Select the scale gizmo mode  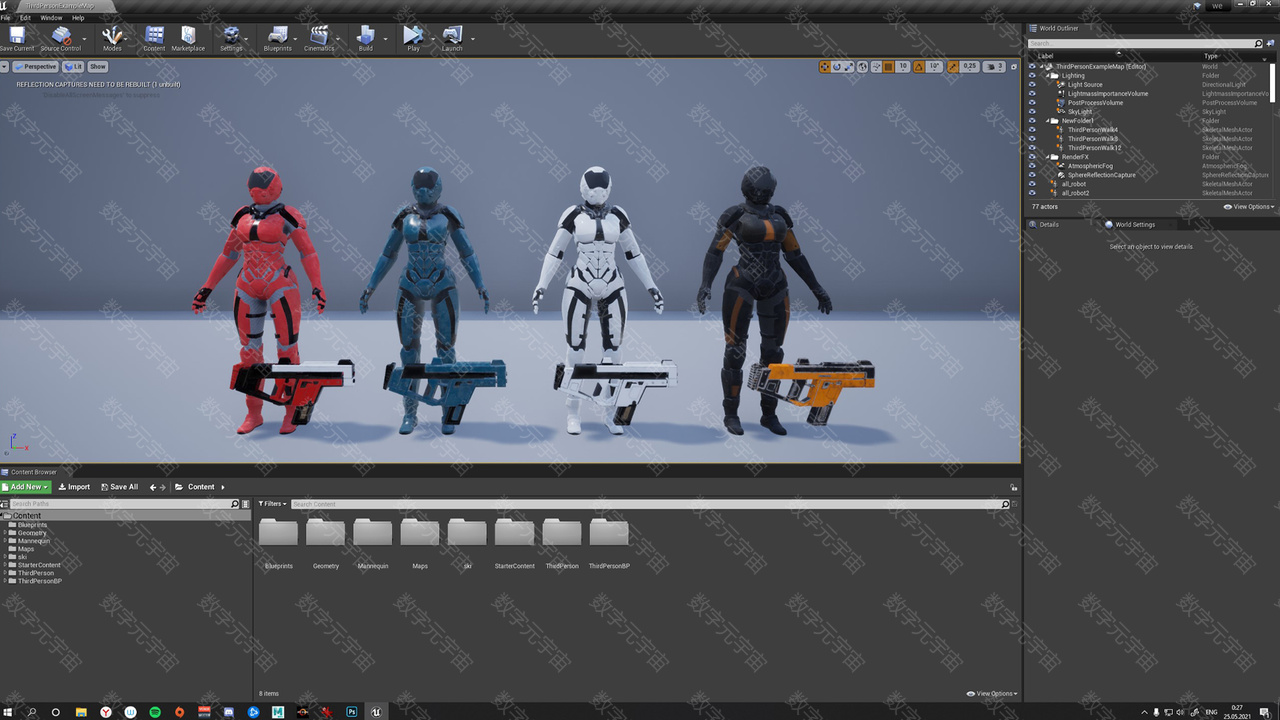[849, 67]
